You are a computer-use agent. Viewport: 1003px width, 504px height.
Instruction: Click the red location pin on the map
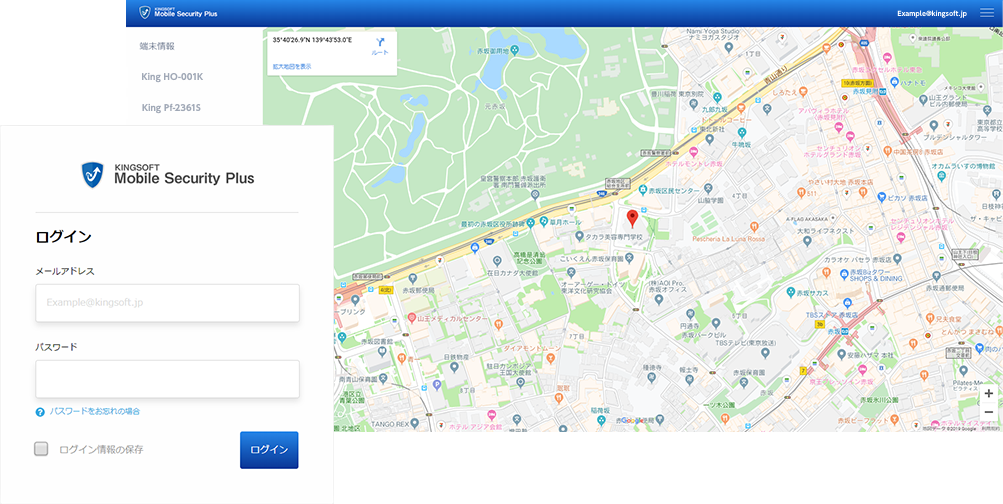coord(632,219)
